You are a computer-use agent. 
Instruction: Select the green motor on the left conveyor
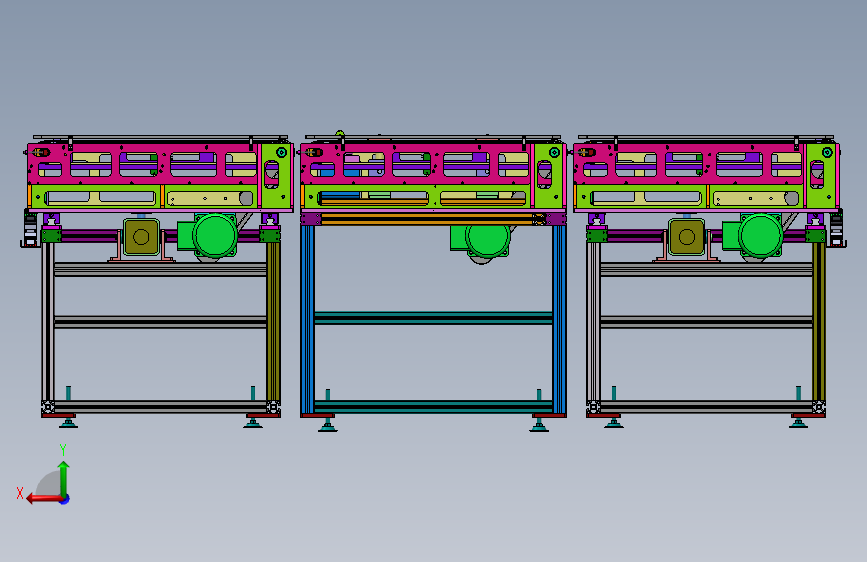208,236
